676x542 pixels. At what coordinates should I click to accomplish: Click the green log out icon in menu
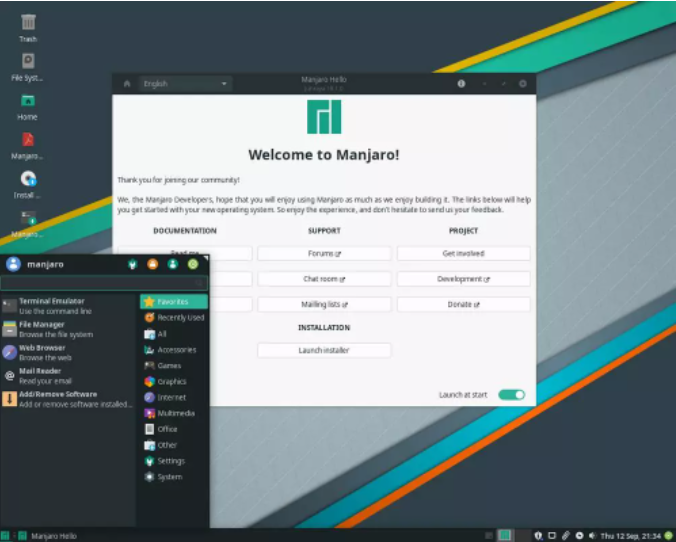[193, 264]
